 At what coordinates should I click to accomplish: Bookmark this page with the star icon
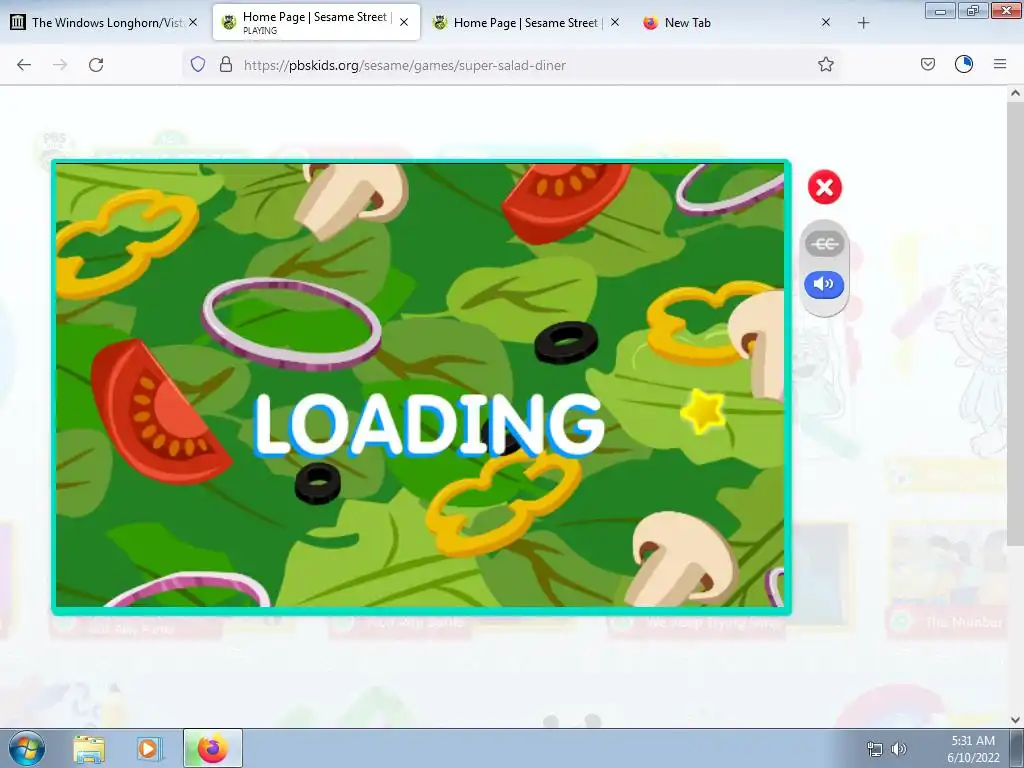click(x=825, y=64)
